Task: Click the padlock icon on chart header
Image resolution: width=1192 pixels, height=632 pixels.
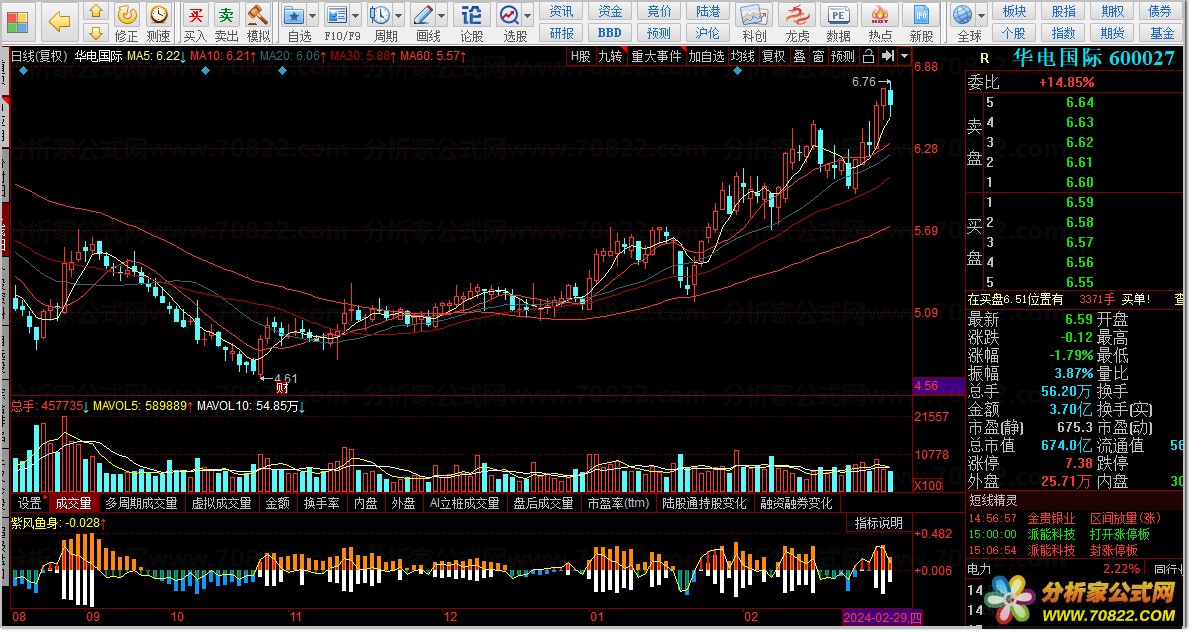Action: 868,56
